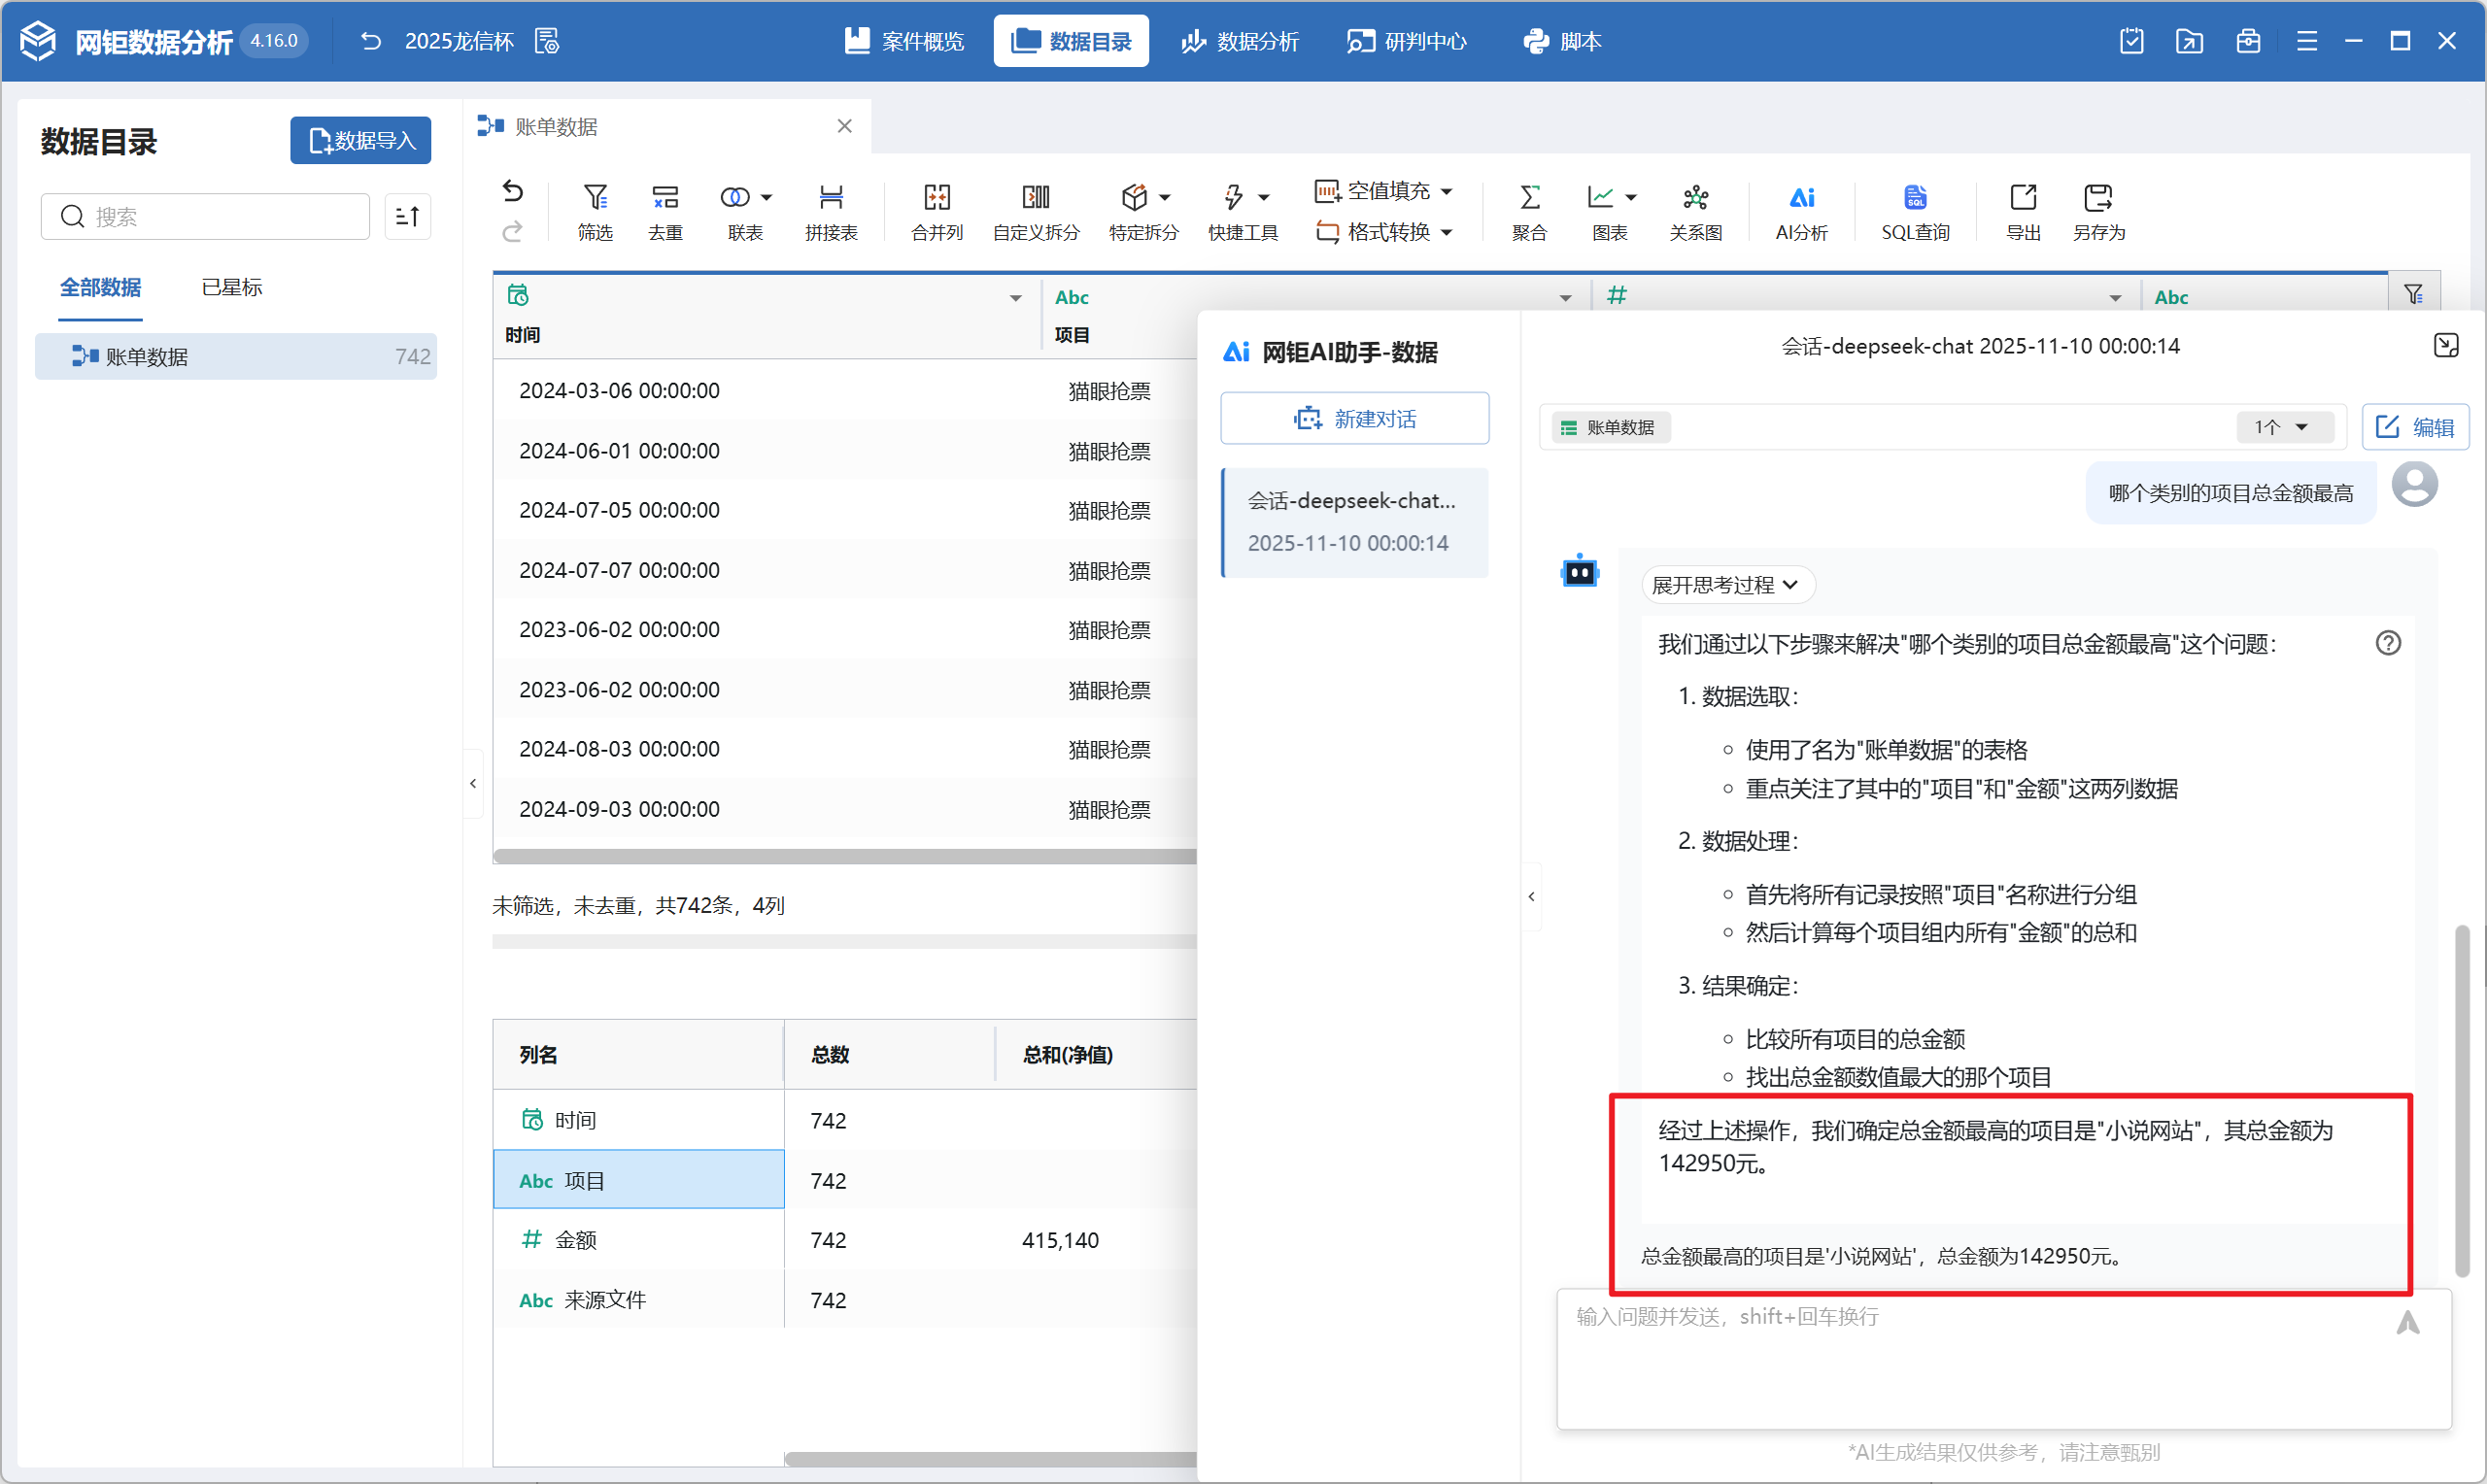The height and width of the screenshot is (1484, 2487).
Task: Launch the AI分析 tool
Action: 1801,198
